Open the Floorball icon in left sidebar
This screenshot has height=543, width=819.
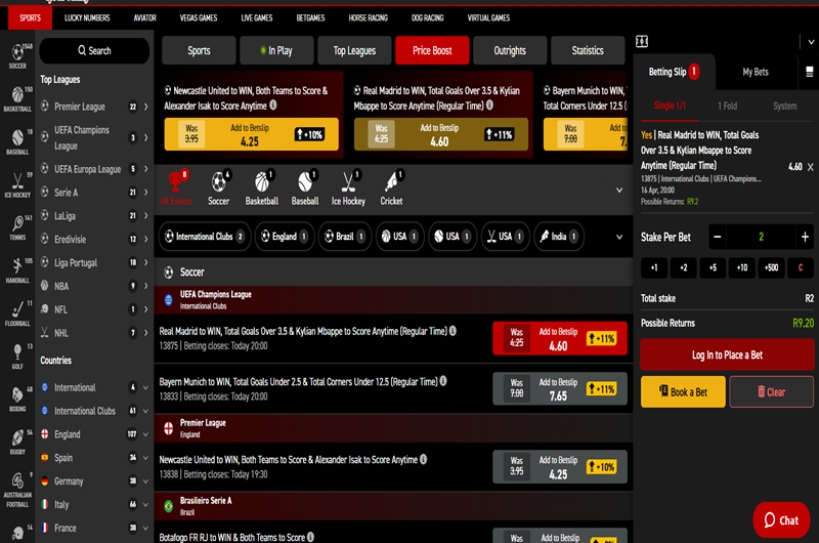click(x=17, y=313)
